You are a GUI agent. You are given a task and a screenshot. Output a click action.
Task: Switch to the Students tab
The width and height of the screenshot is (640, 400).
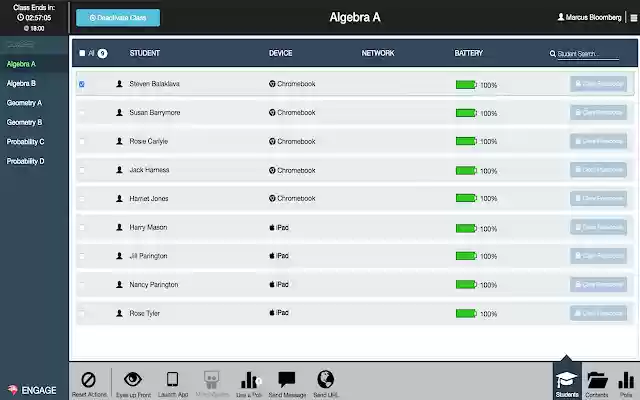[567, 383]
